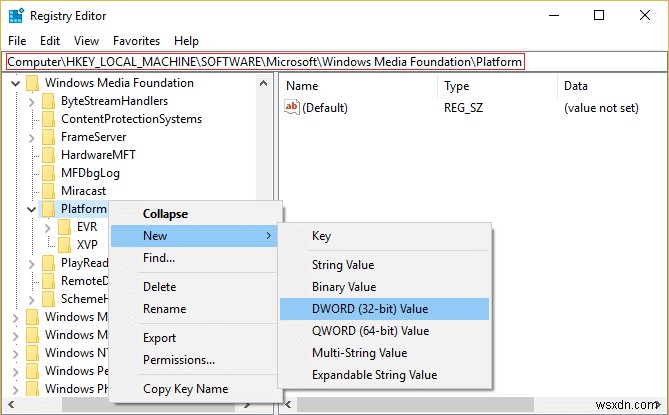Open the Favorites menu
This screenshot has width=669, height=415.
136,41
